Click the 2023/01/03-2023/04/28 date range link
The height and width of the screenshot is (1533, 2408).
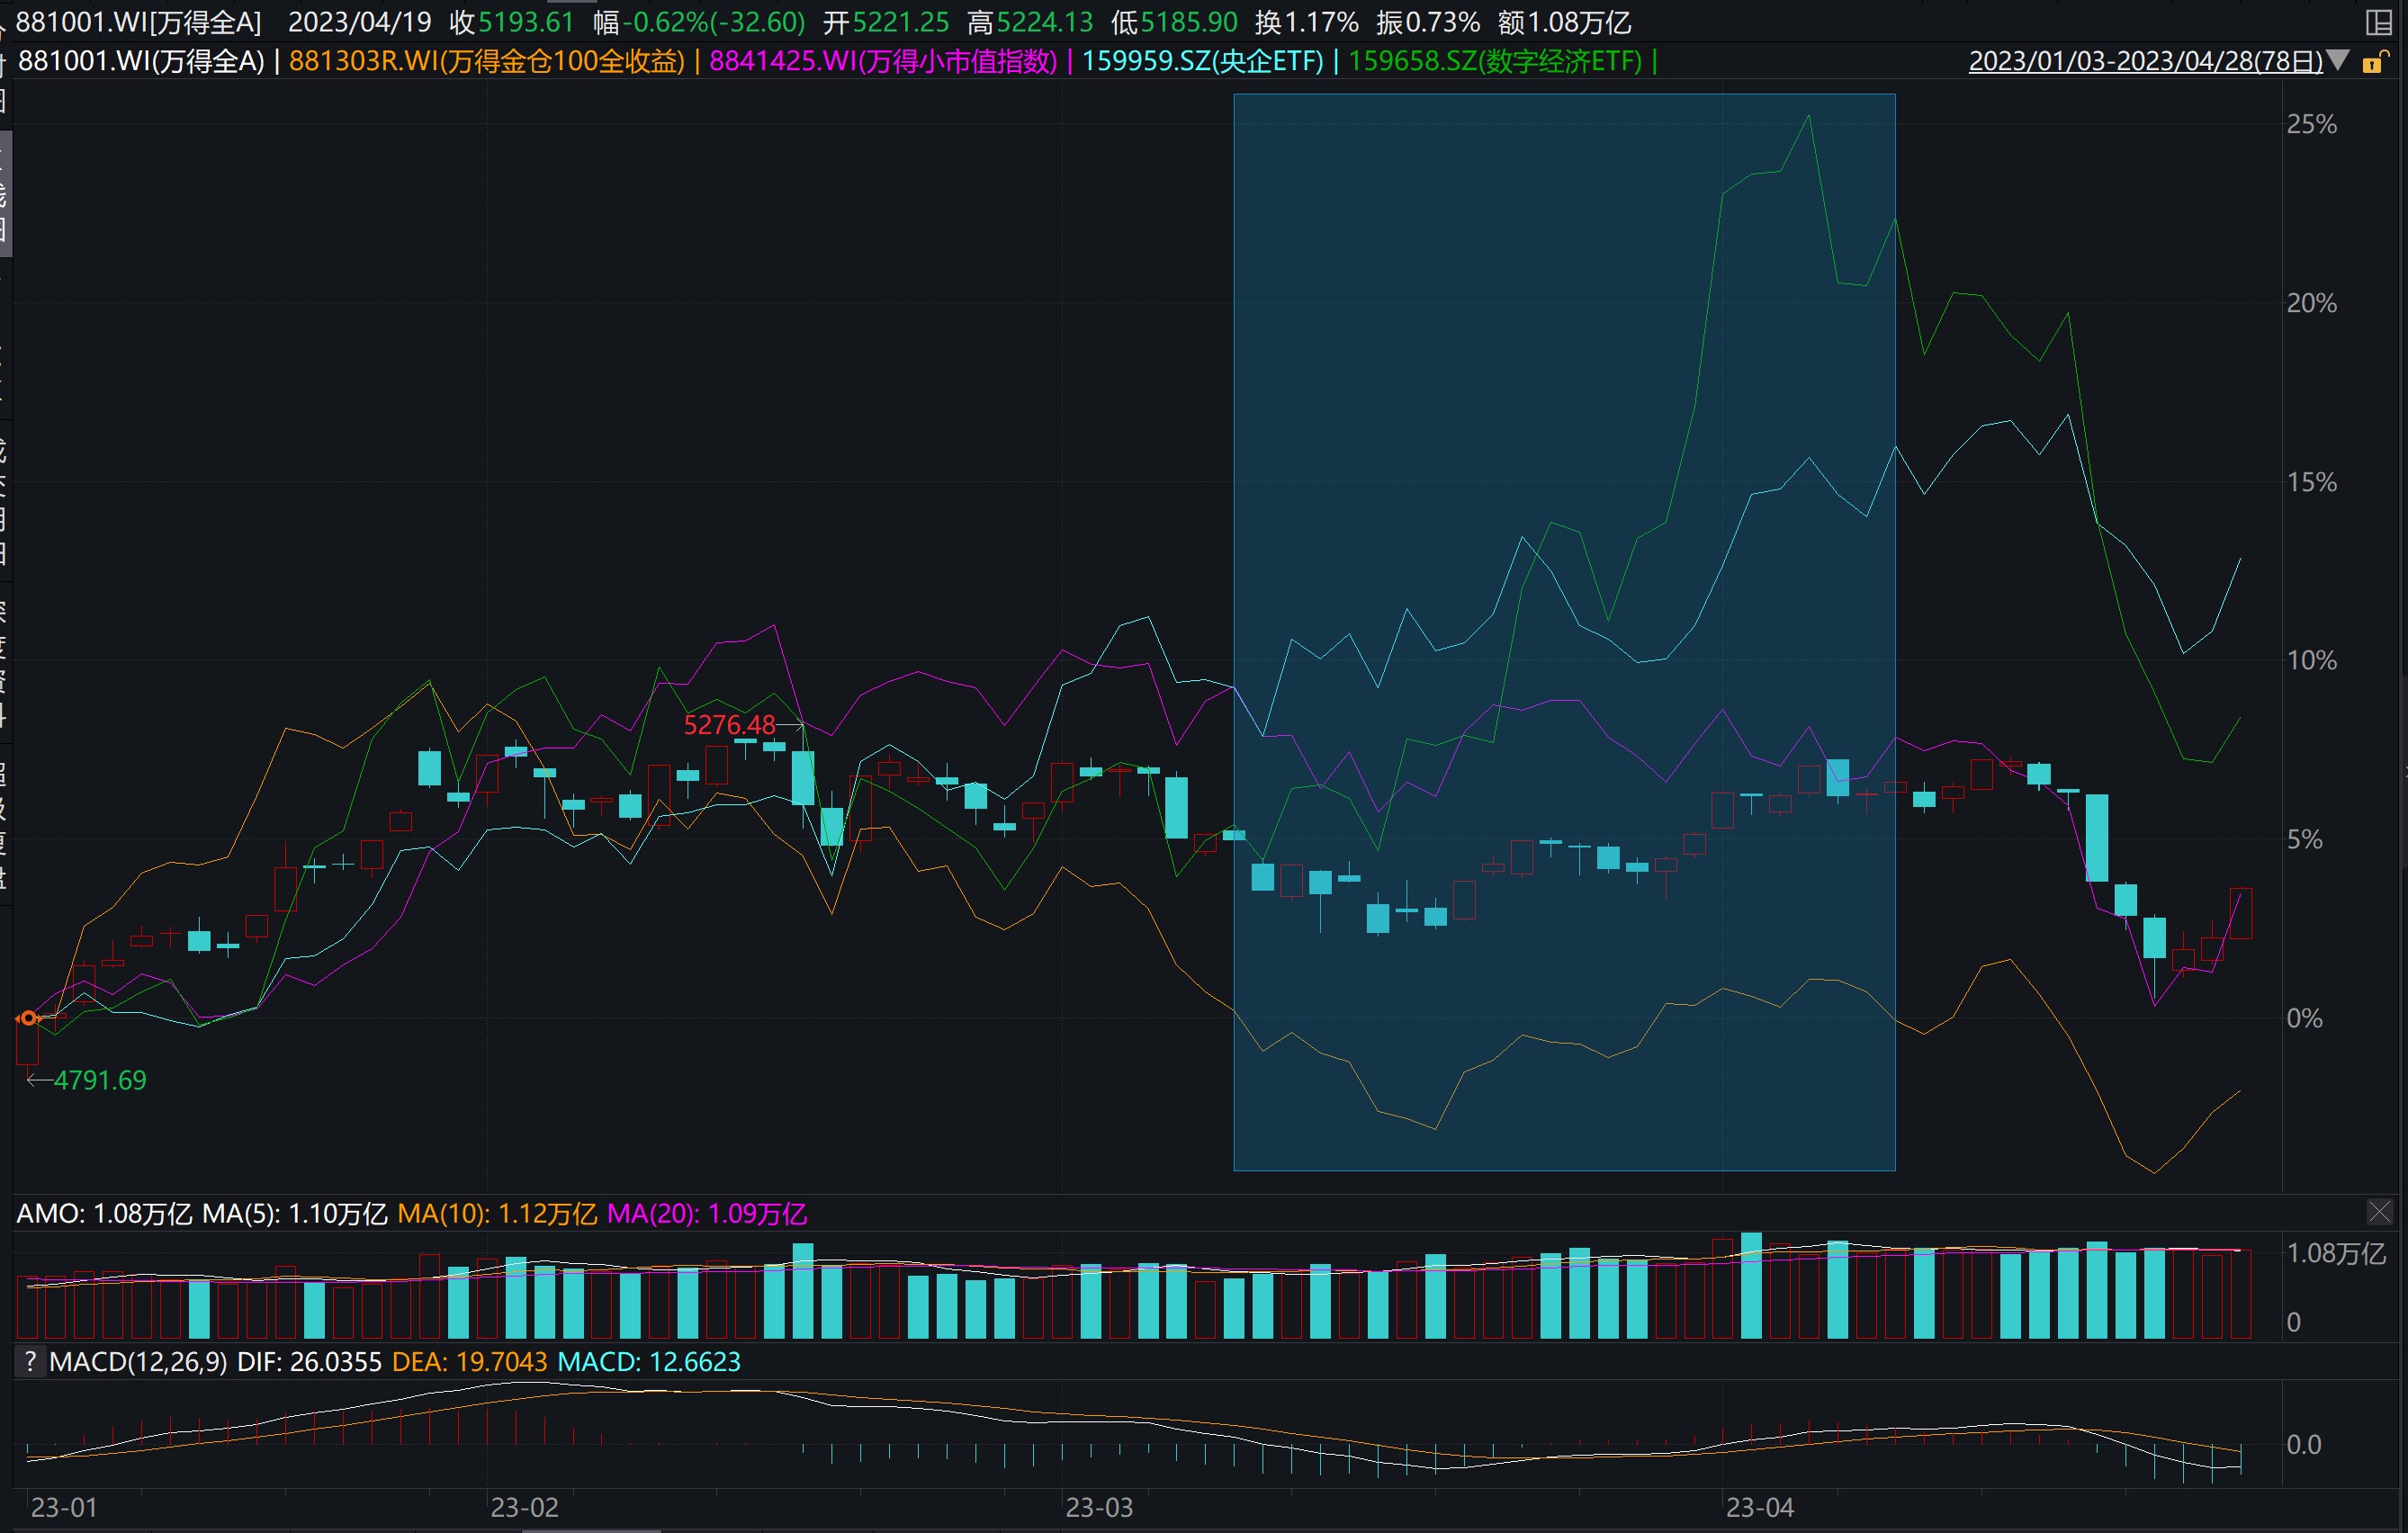[x=2145, y=62]
